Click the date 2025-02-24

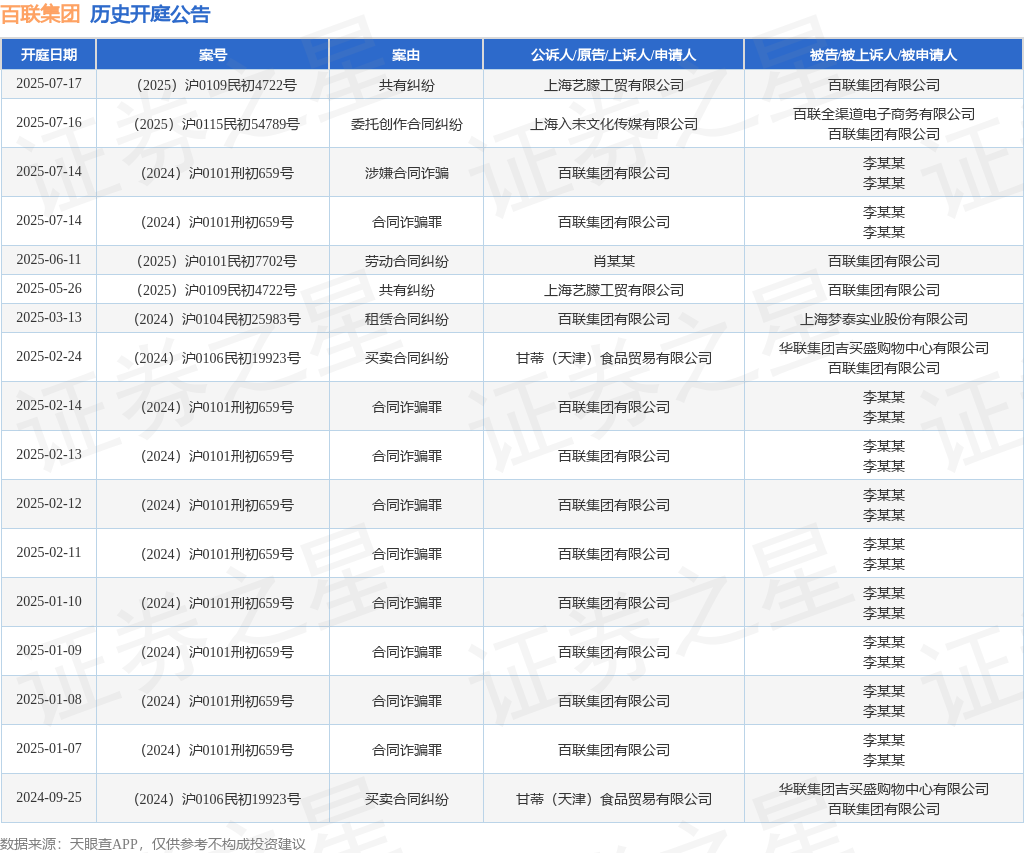point(49,357)
